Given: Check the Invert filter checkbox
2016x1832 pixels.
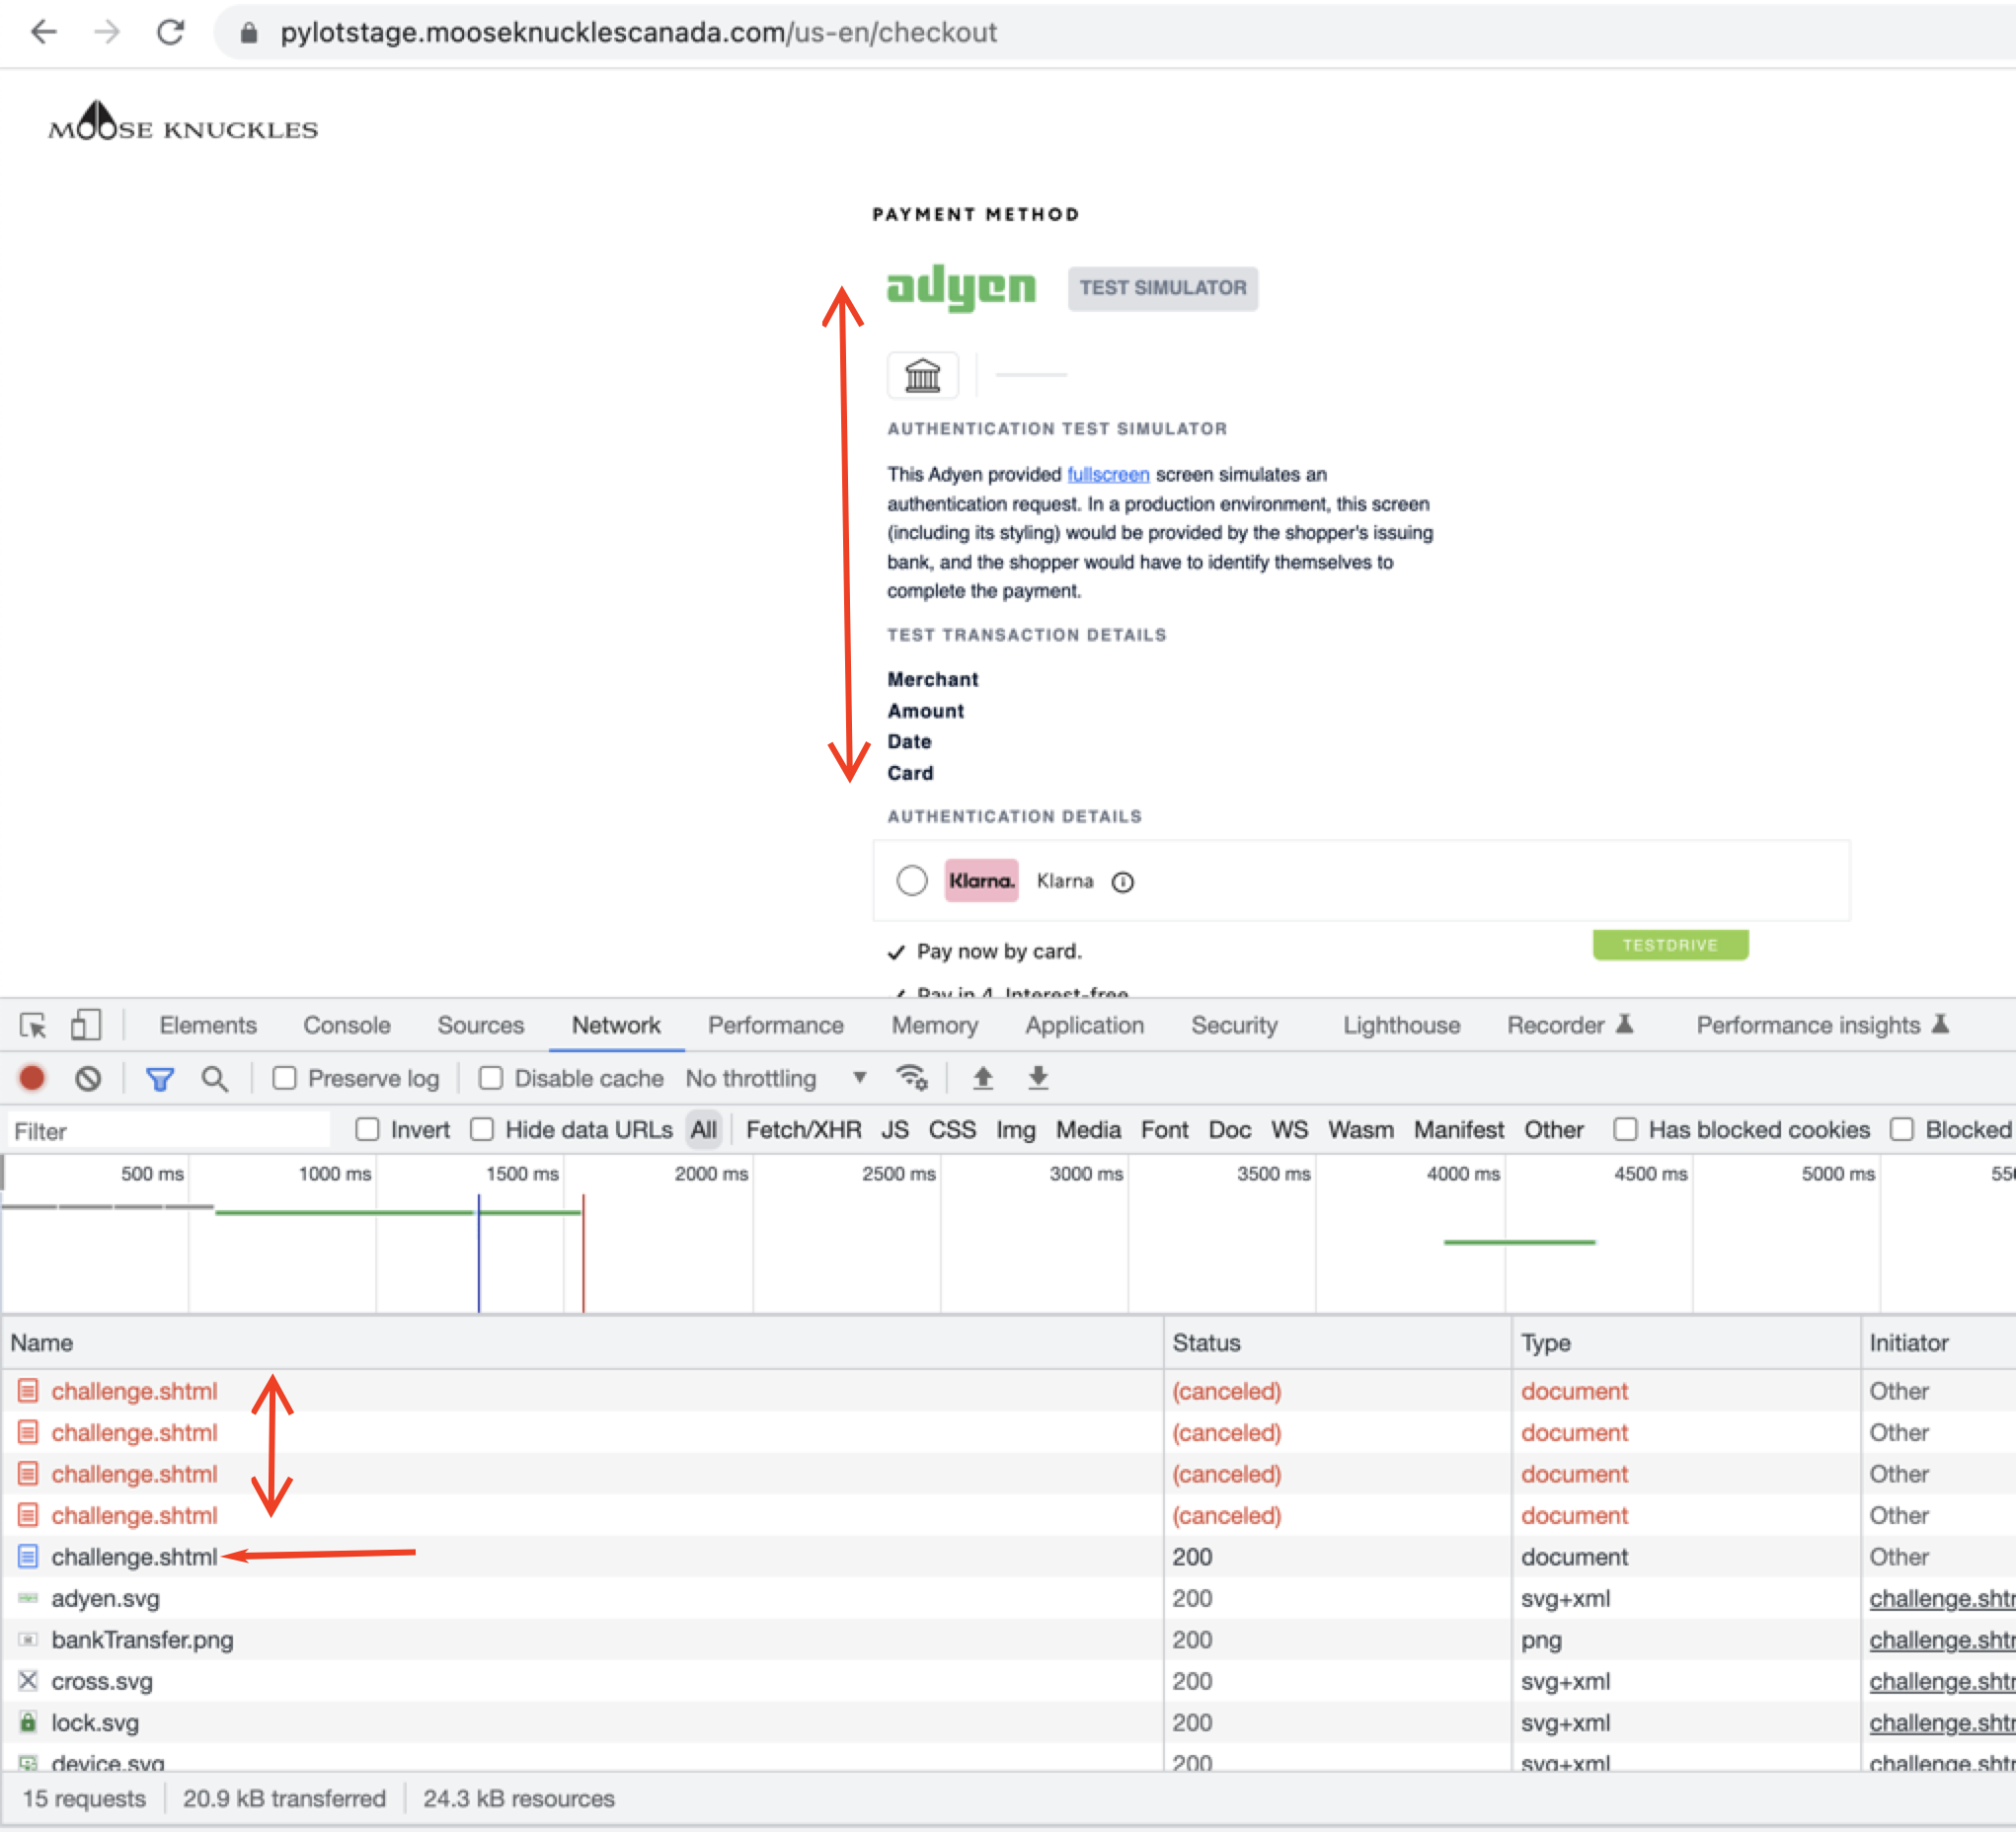Looking at the screenshot, I should click(368, 1129).
